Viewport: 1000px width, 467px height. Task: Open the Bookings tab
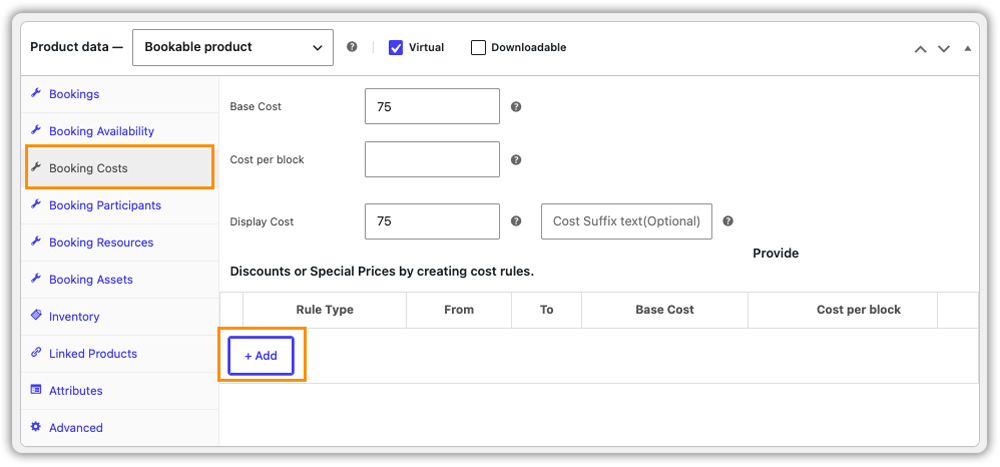click(120, 94)
